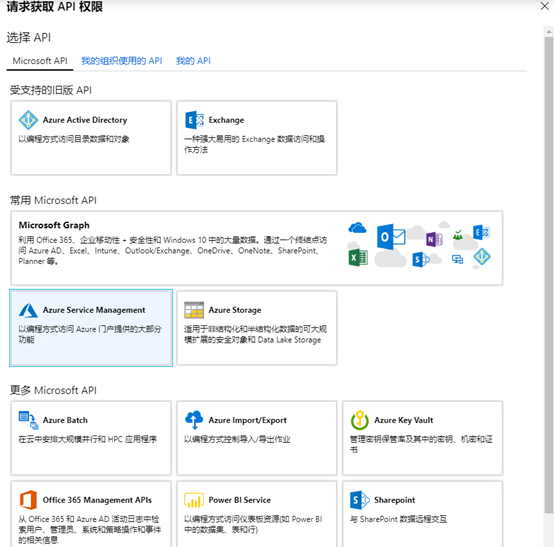554x547 pixels.
Task: Click the 常用 Microsoft API heading
Action: point(53,200)
